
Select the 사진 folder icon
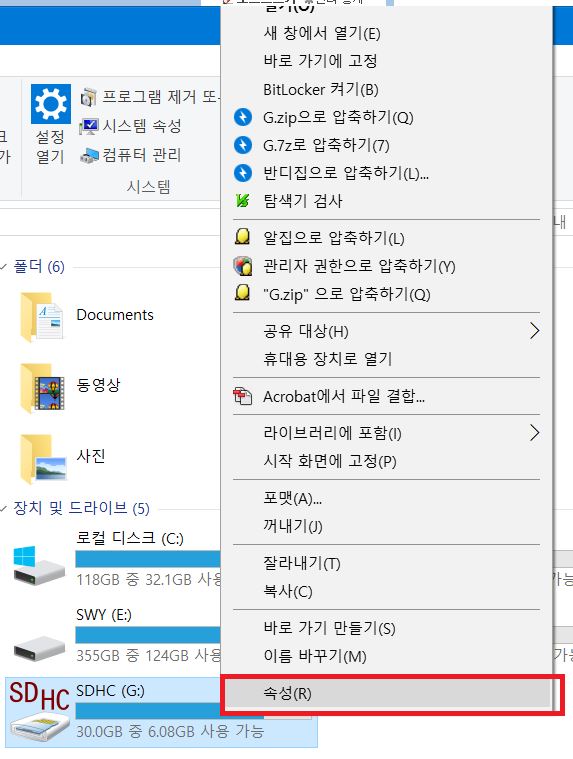pyautogui.click(x=43, y=458)
